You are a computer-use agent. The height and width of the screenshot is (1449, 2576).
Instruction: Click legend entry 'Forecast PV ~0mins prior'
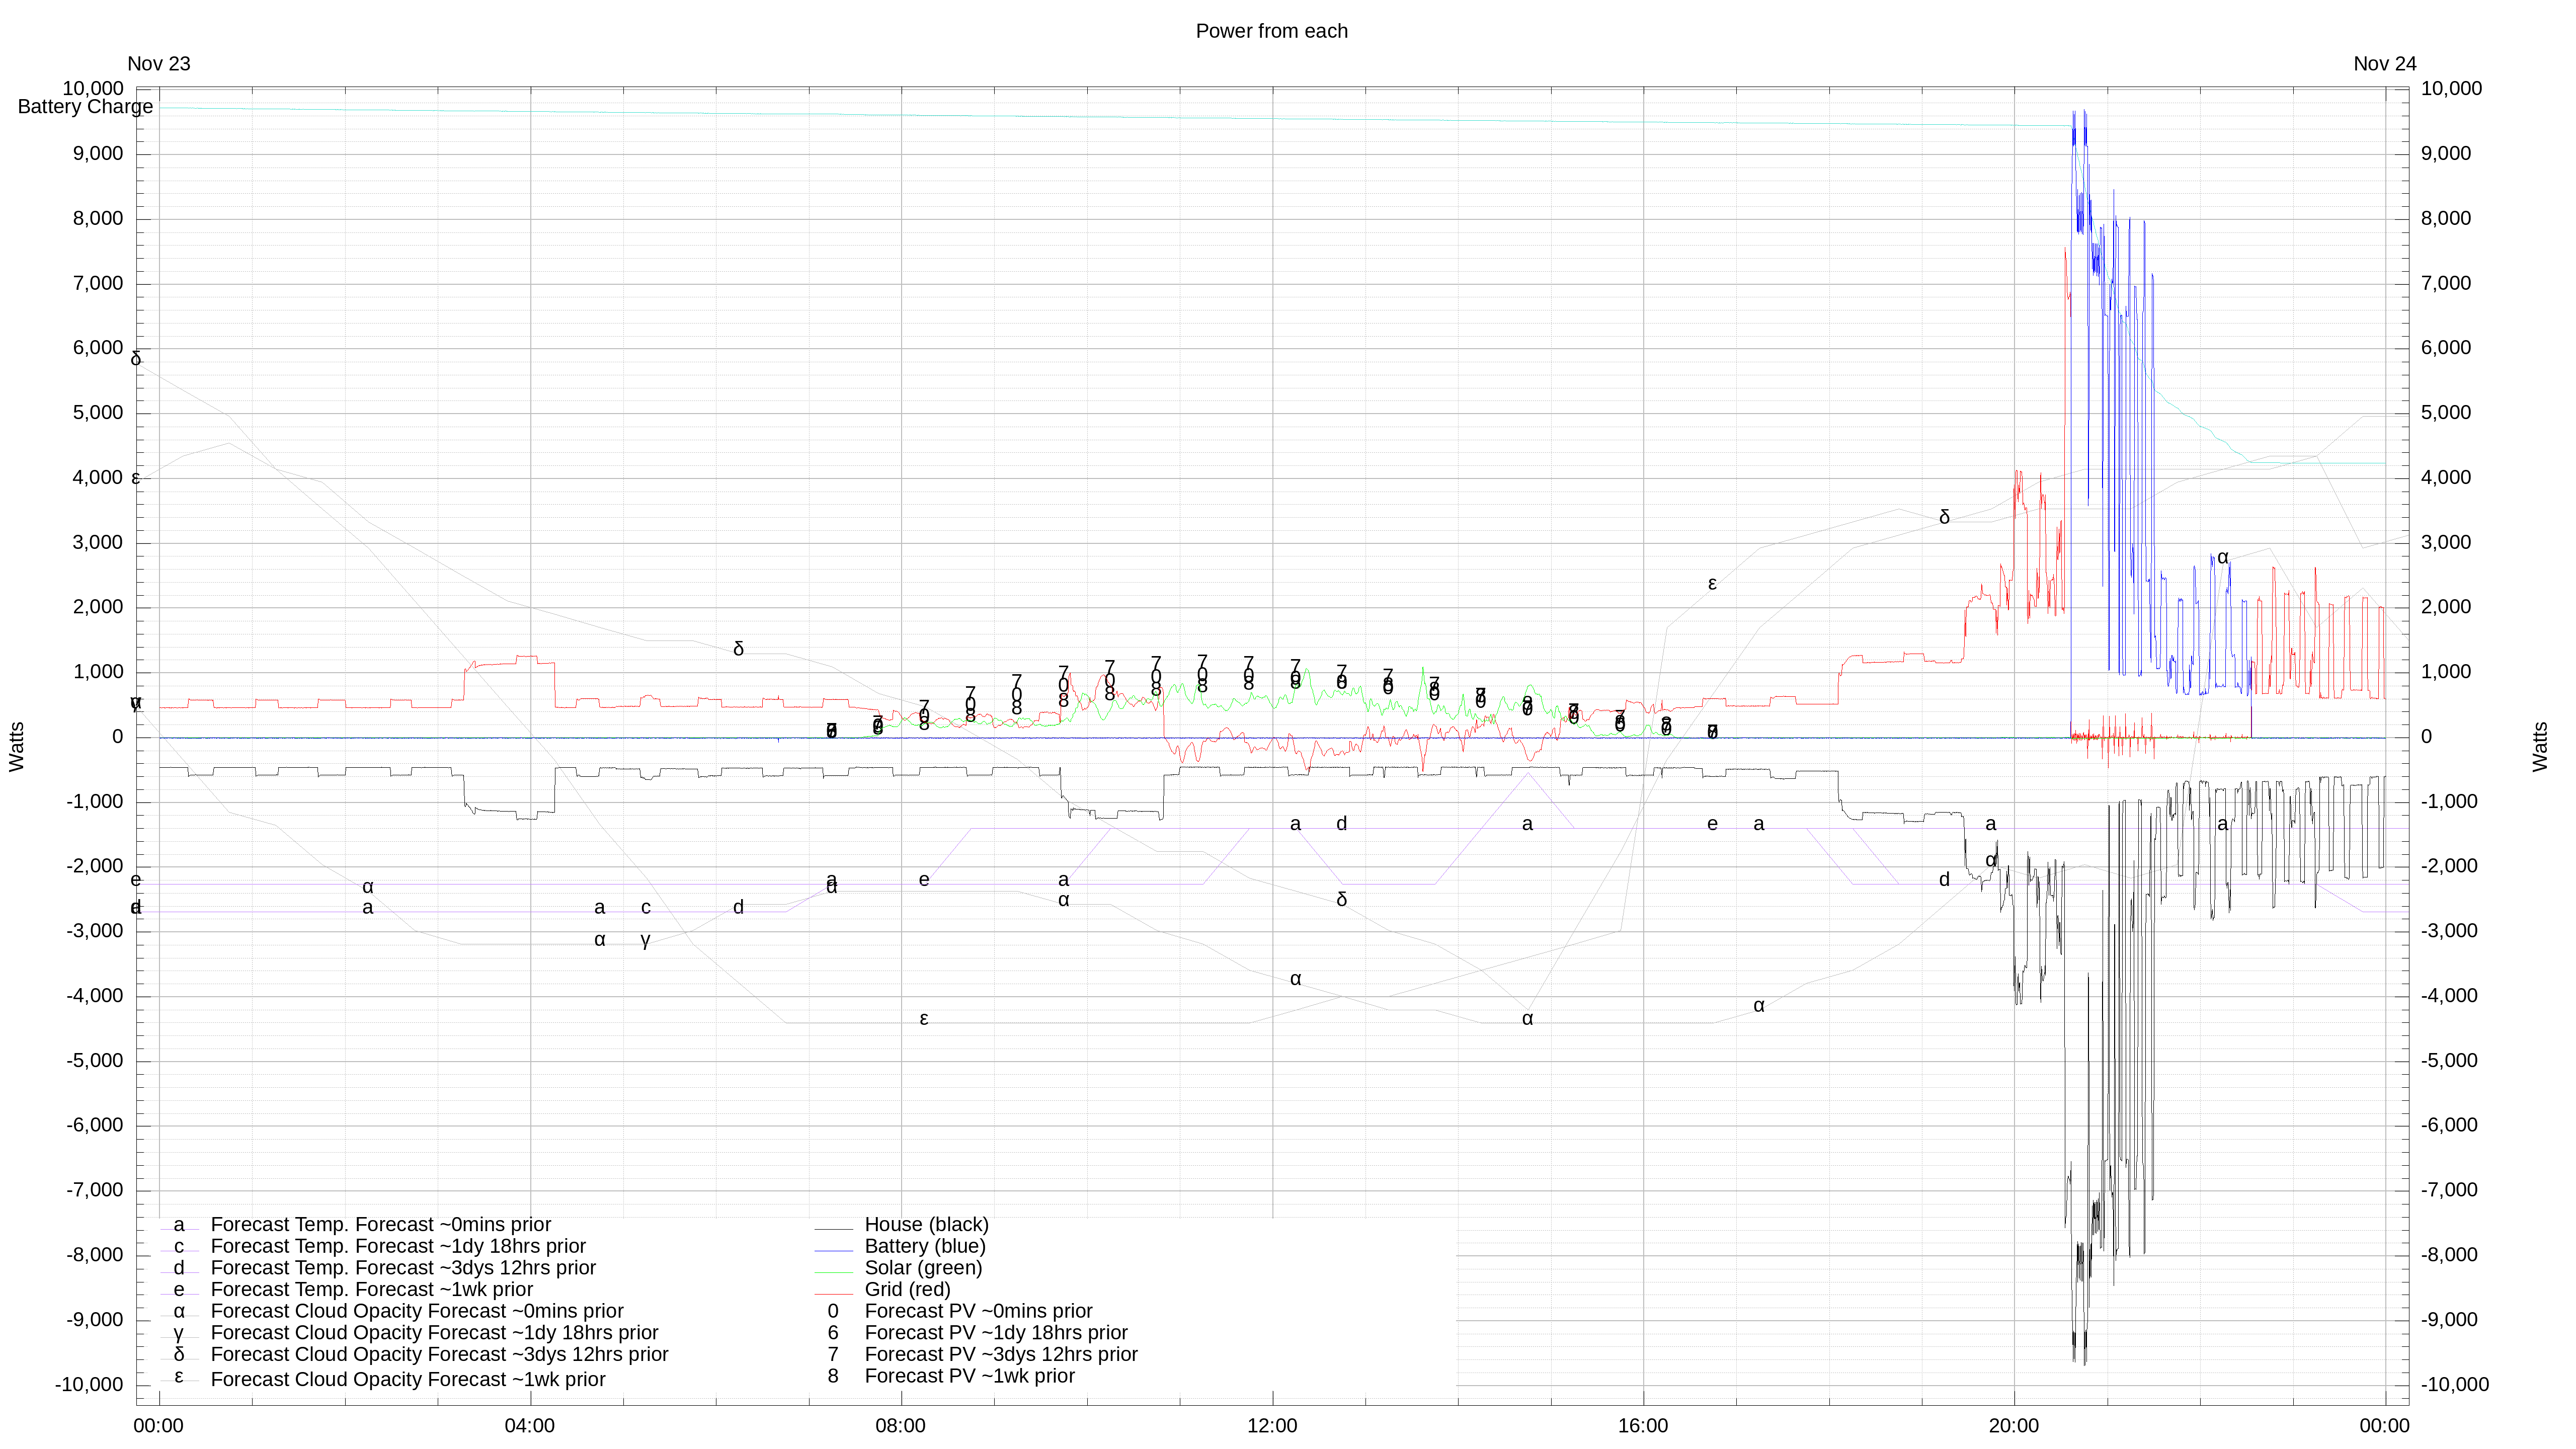coord(978,1311)
